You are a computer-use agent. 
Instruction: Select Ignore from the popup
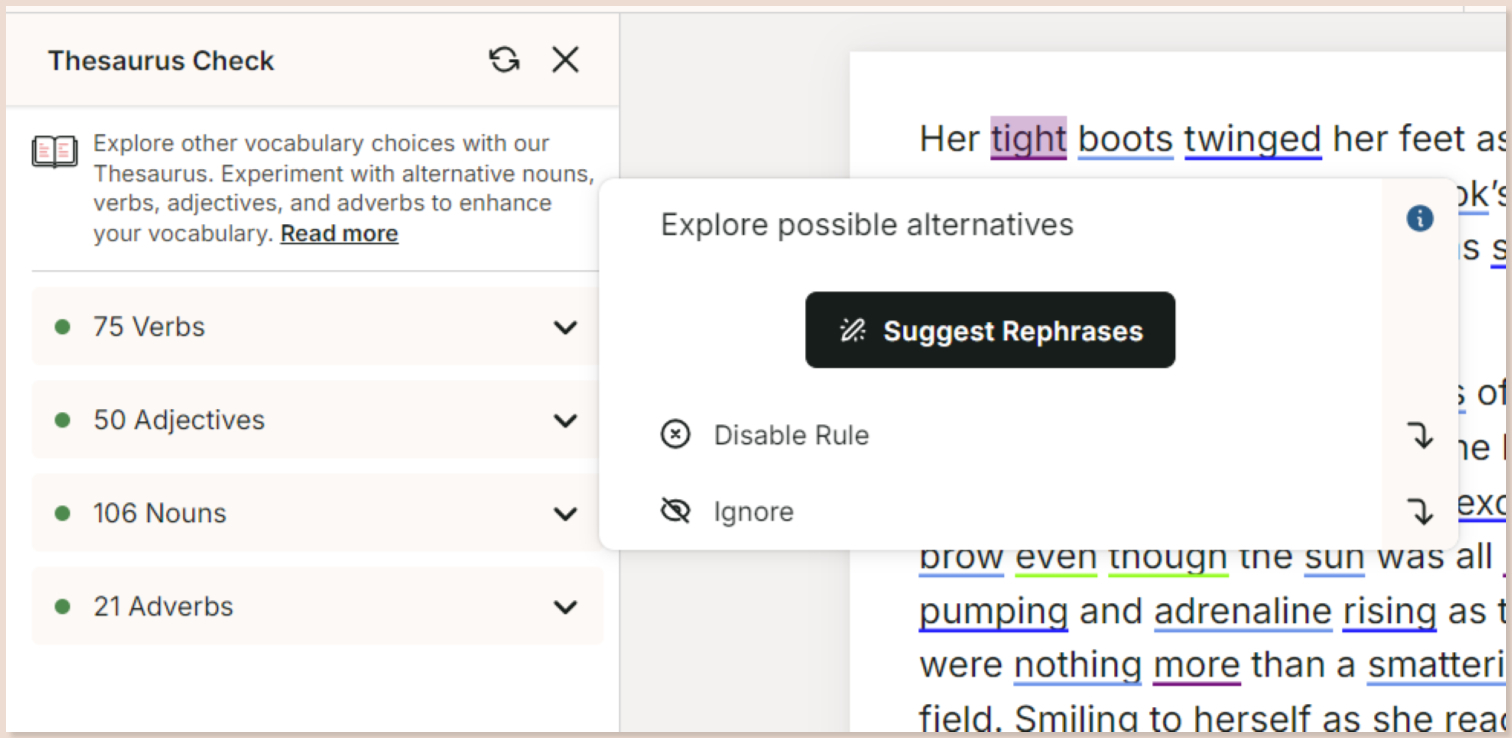[x=753, y=510]
